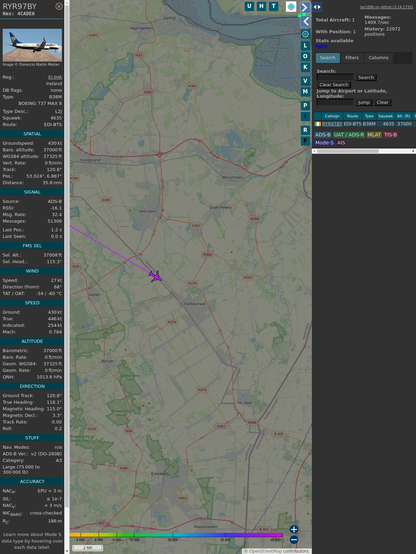Switch to the Filters tab
The height and width of the screenshot is (554, 416).
click(x=352, y=58)
